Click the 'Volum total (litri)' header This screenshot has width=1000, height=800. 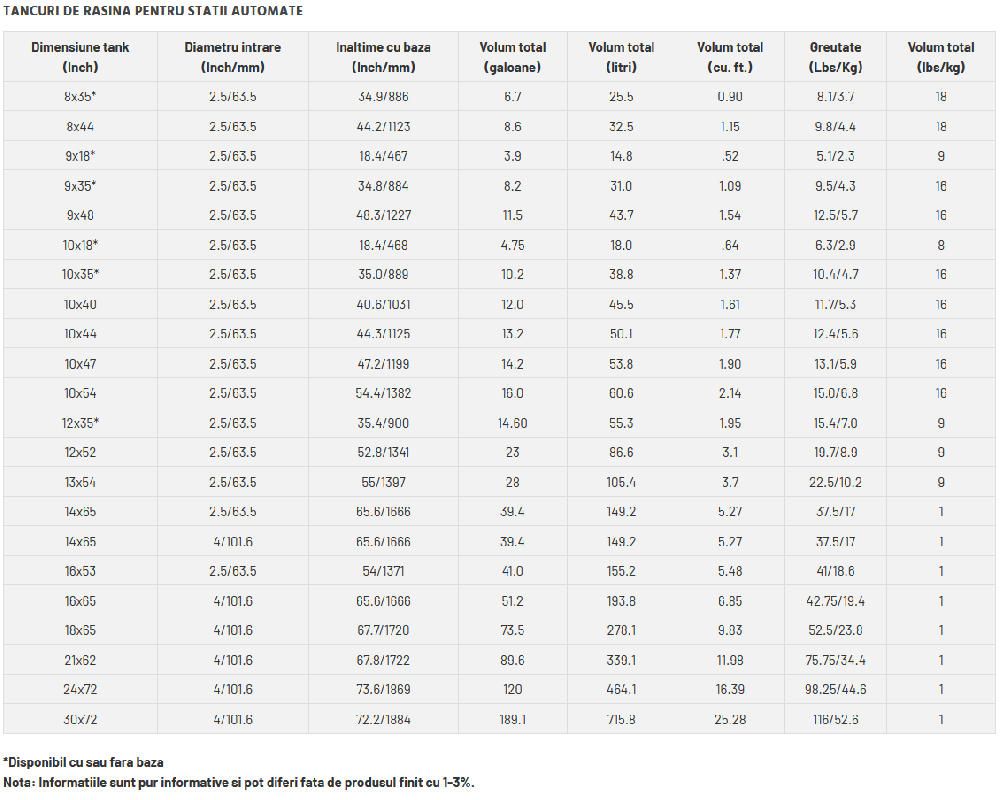click(x=621, y=57)
